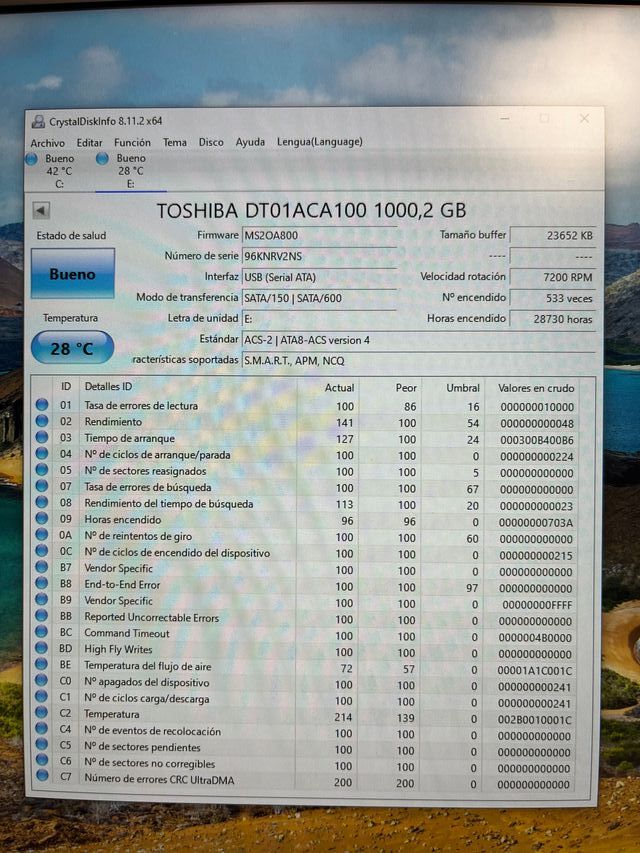Select the High Fly Writes attribute name
The image size is (640, 853).
pyautogui.click(x=118, y=649)
